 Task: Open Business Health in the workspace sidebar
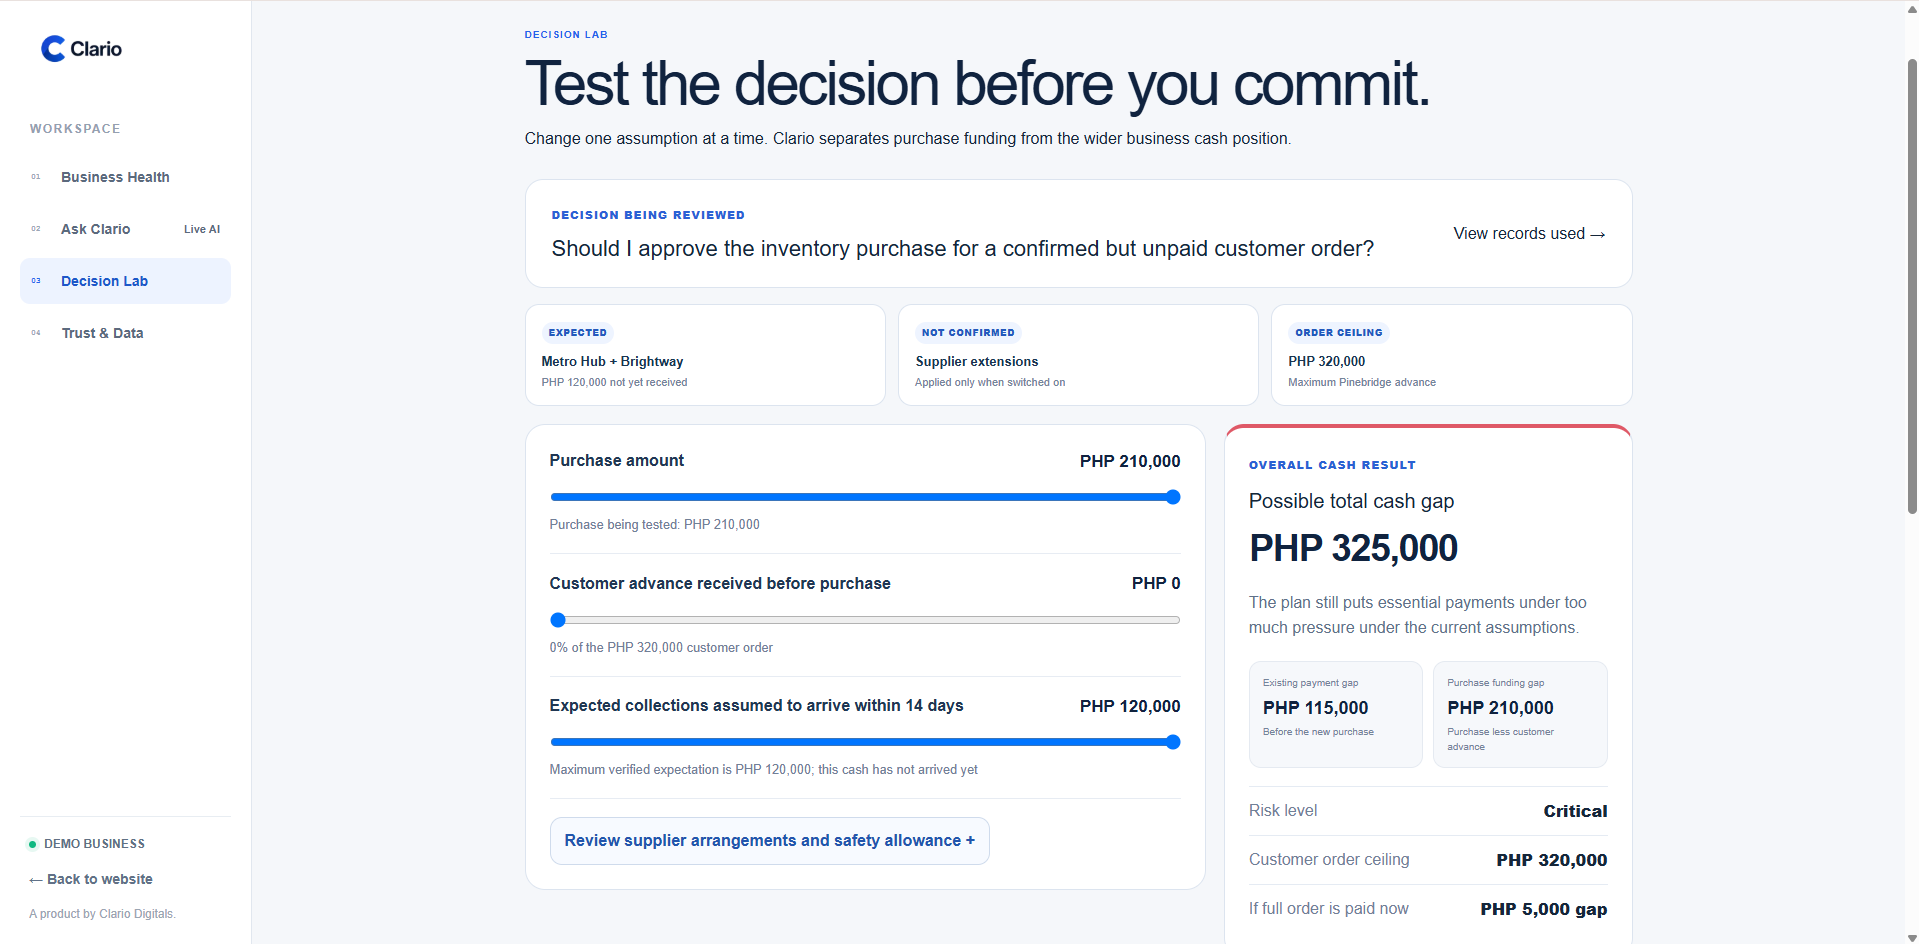click(125, 177)
